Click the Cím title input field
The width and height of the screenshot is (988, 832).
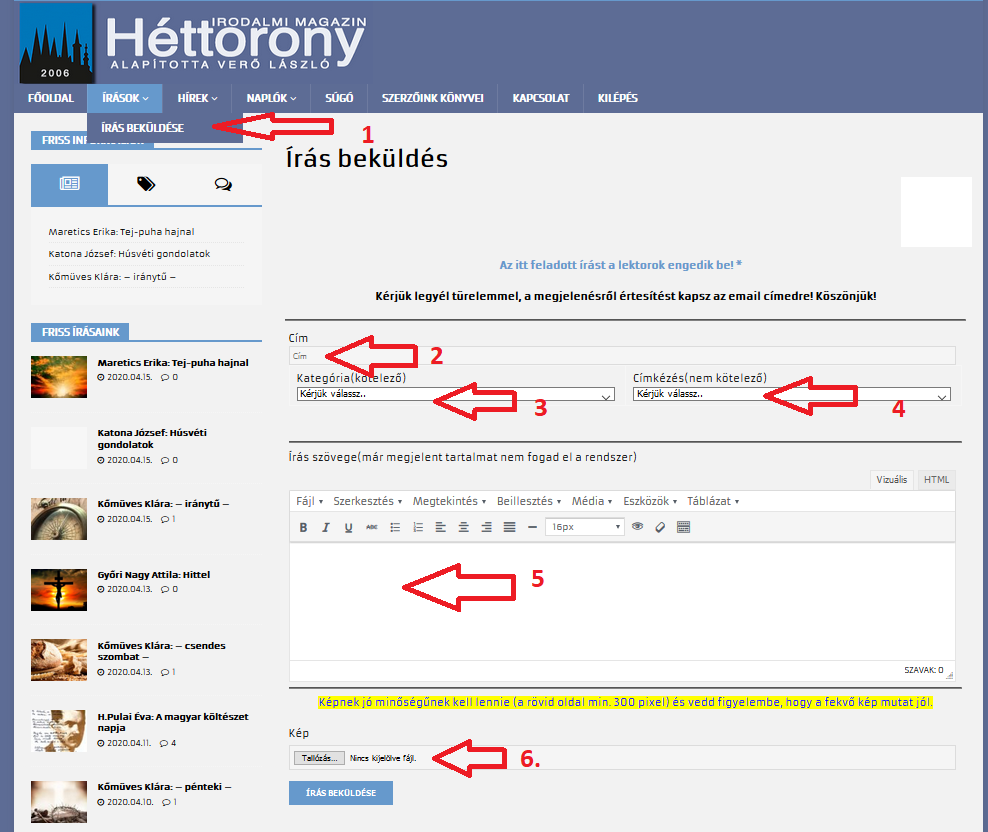coord(620,355)
